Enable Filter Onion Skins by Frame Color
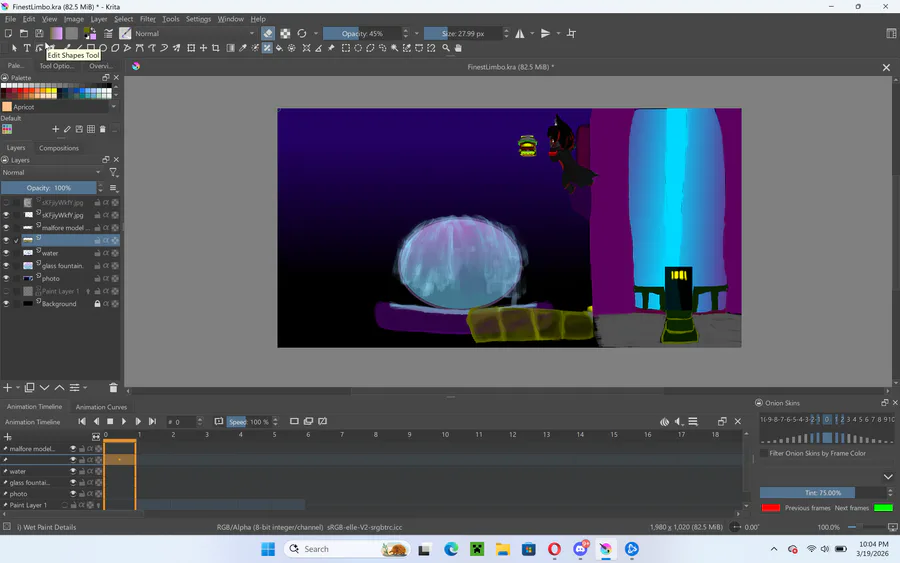 764,453
